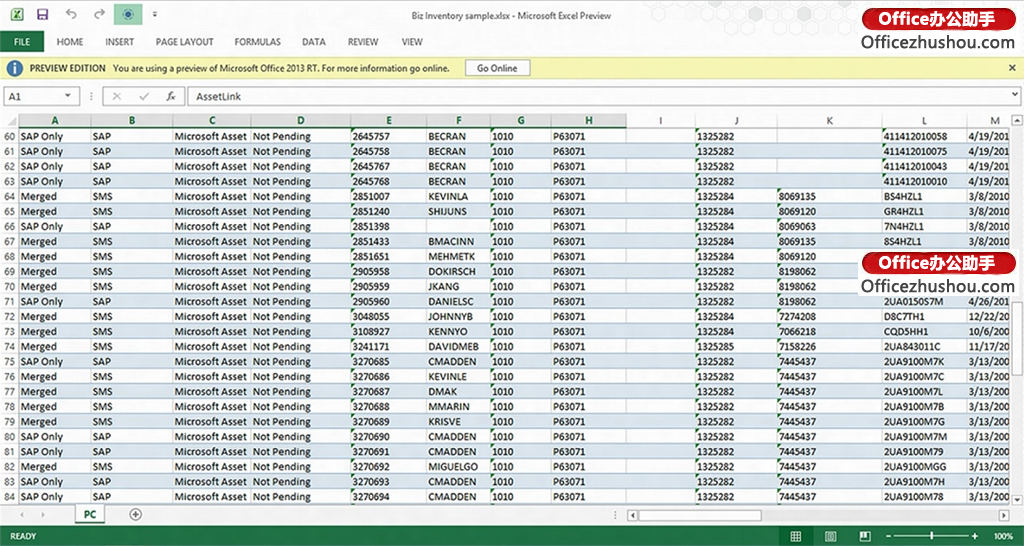Open the Customize Quick Access Toolbar dropdown
This screenshot has height=546, width=1024.
[x=155, y=15]
